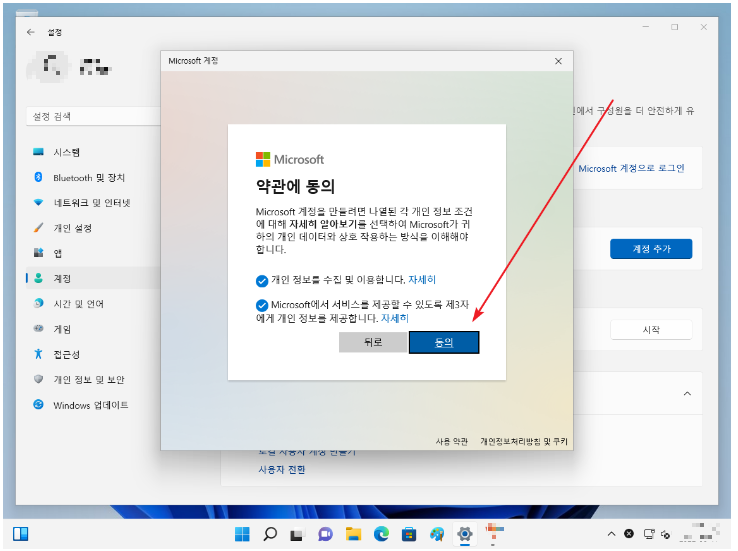Select 계정 settings category
Viewport: 738px width, 551px height.
(x=93, y=279)
